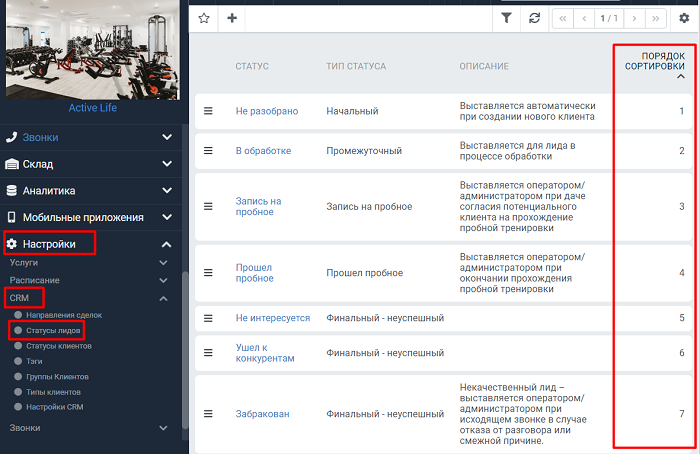The image size is (700, 454).
Task: Click Услуги settings submenu label
Action: click(24, 262)
